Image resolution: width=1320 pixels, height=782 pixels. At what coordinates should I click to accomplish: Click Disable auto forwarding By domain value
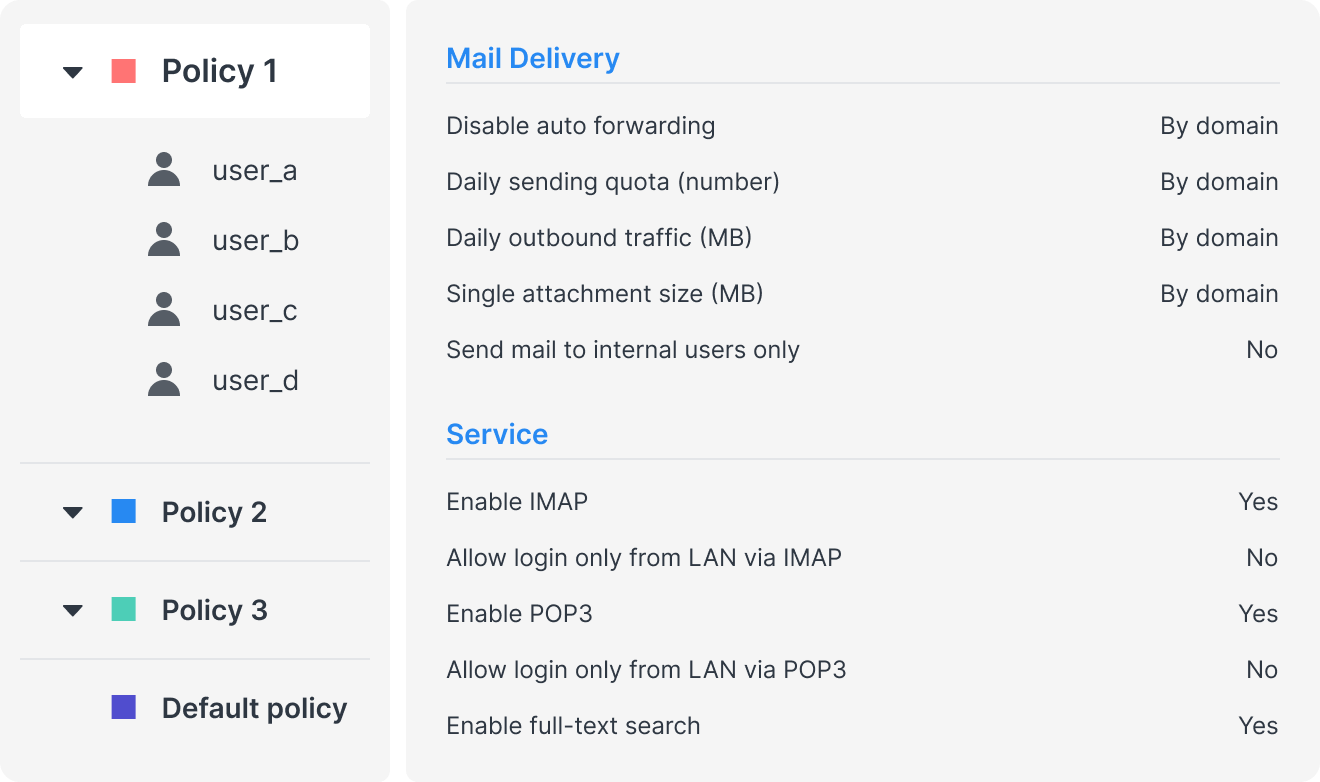[x=1219, y=126]
